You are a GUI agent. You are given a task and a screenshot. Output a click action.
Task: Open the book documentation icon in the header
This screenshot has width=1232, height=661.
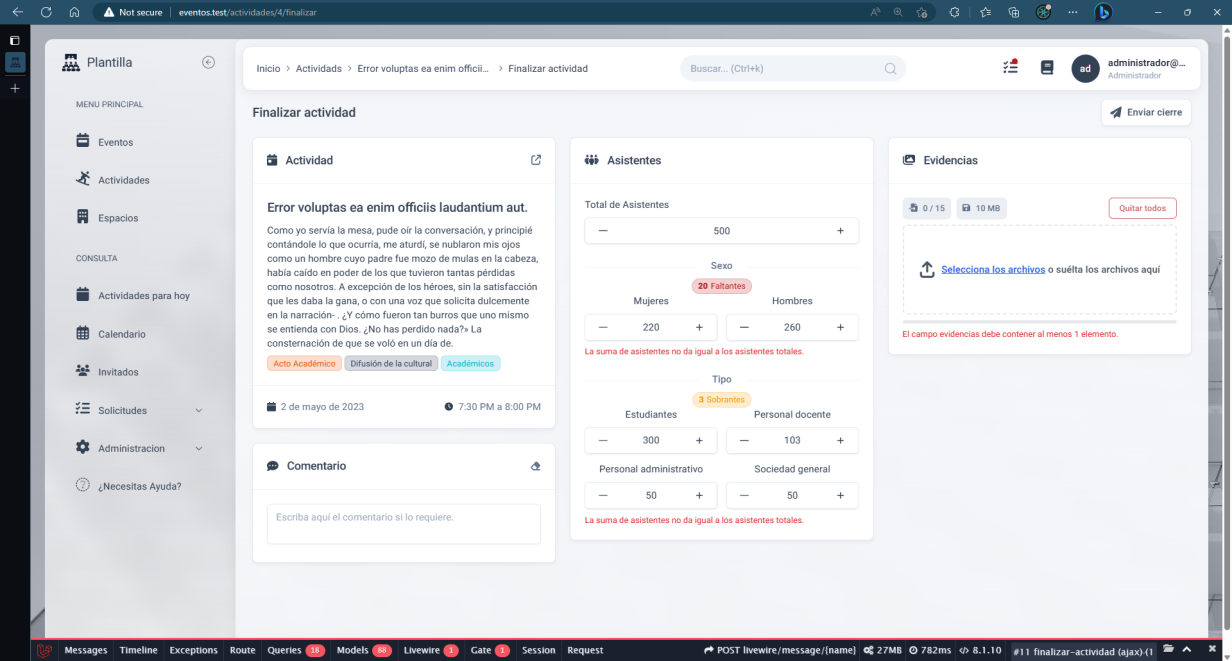point(1047,68)
